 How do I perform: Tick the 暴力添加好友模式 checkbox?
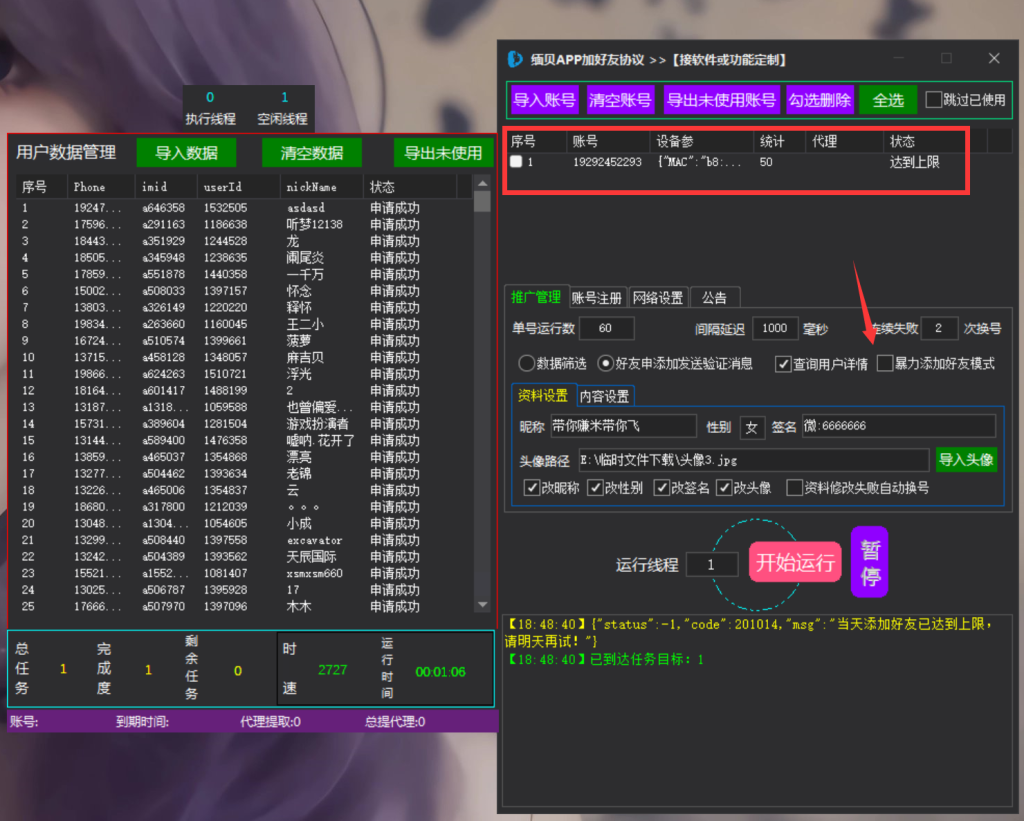pyautogui.click(x=885, y=364)
